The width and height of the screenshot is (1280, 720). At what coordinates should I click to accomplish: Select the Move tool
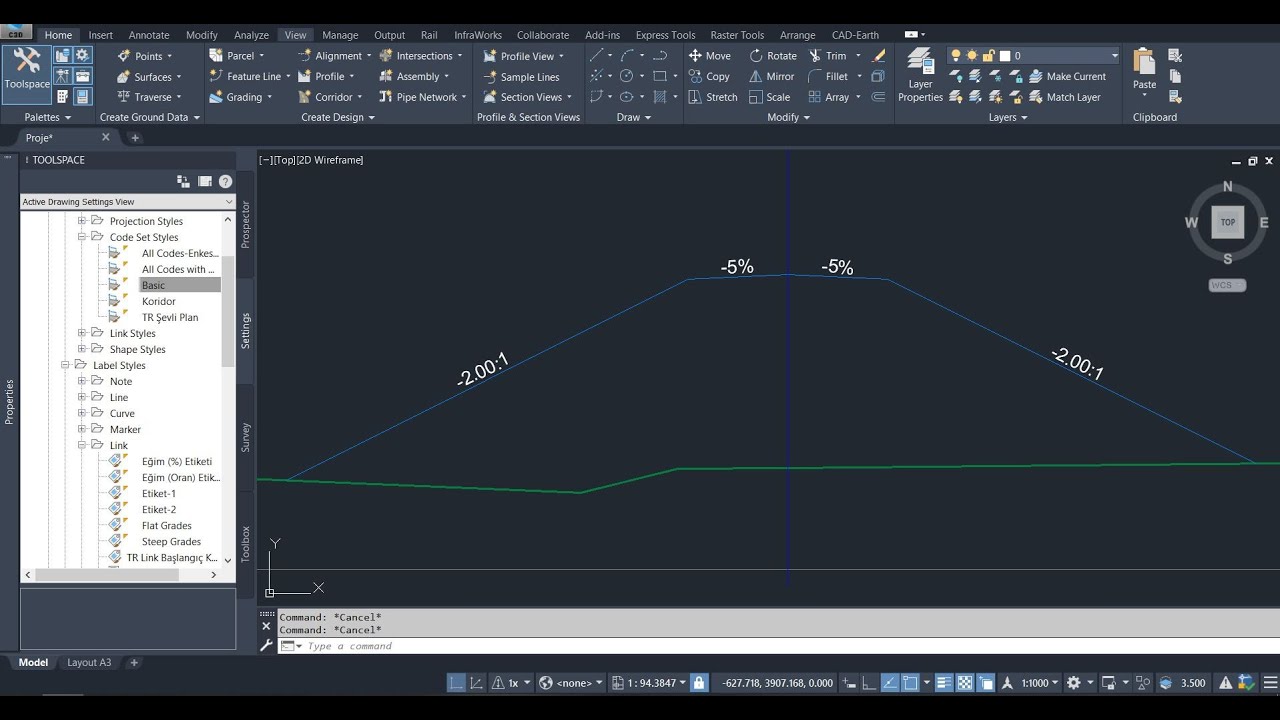pyautogui.click(x=709, y=56)
